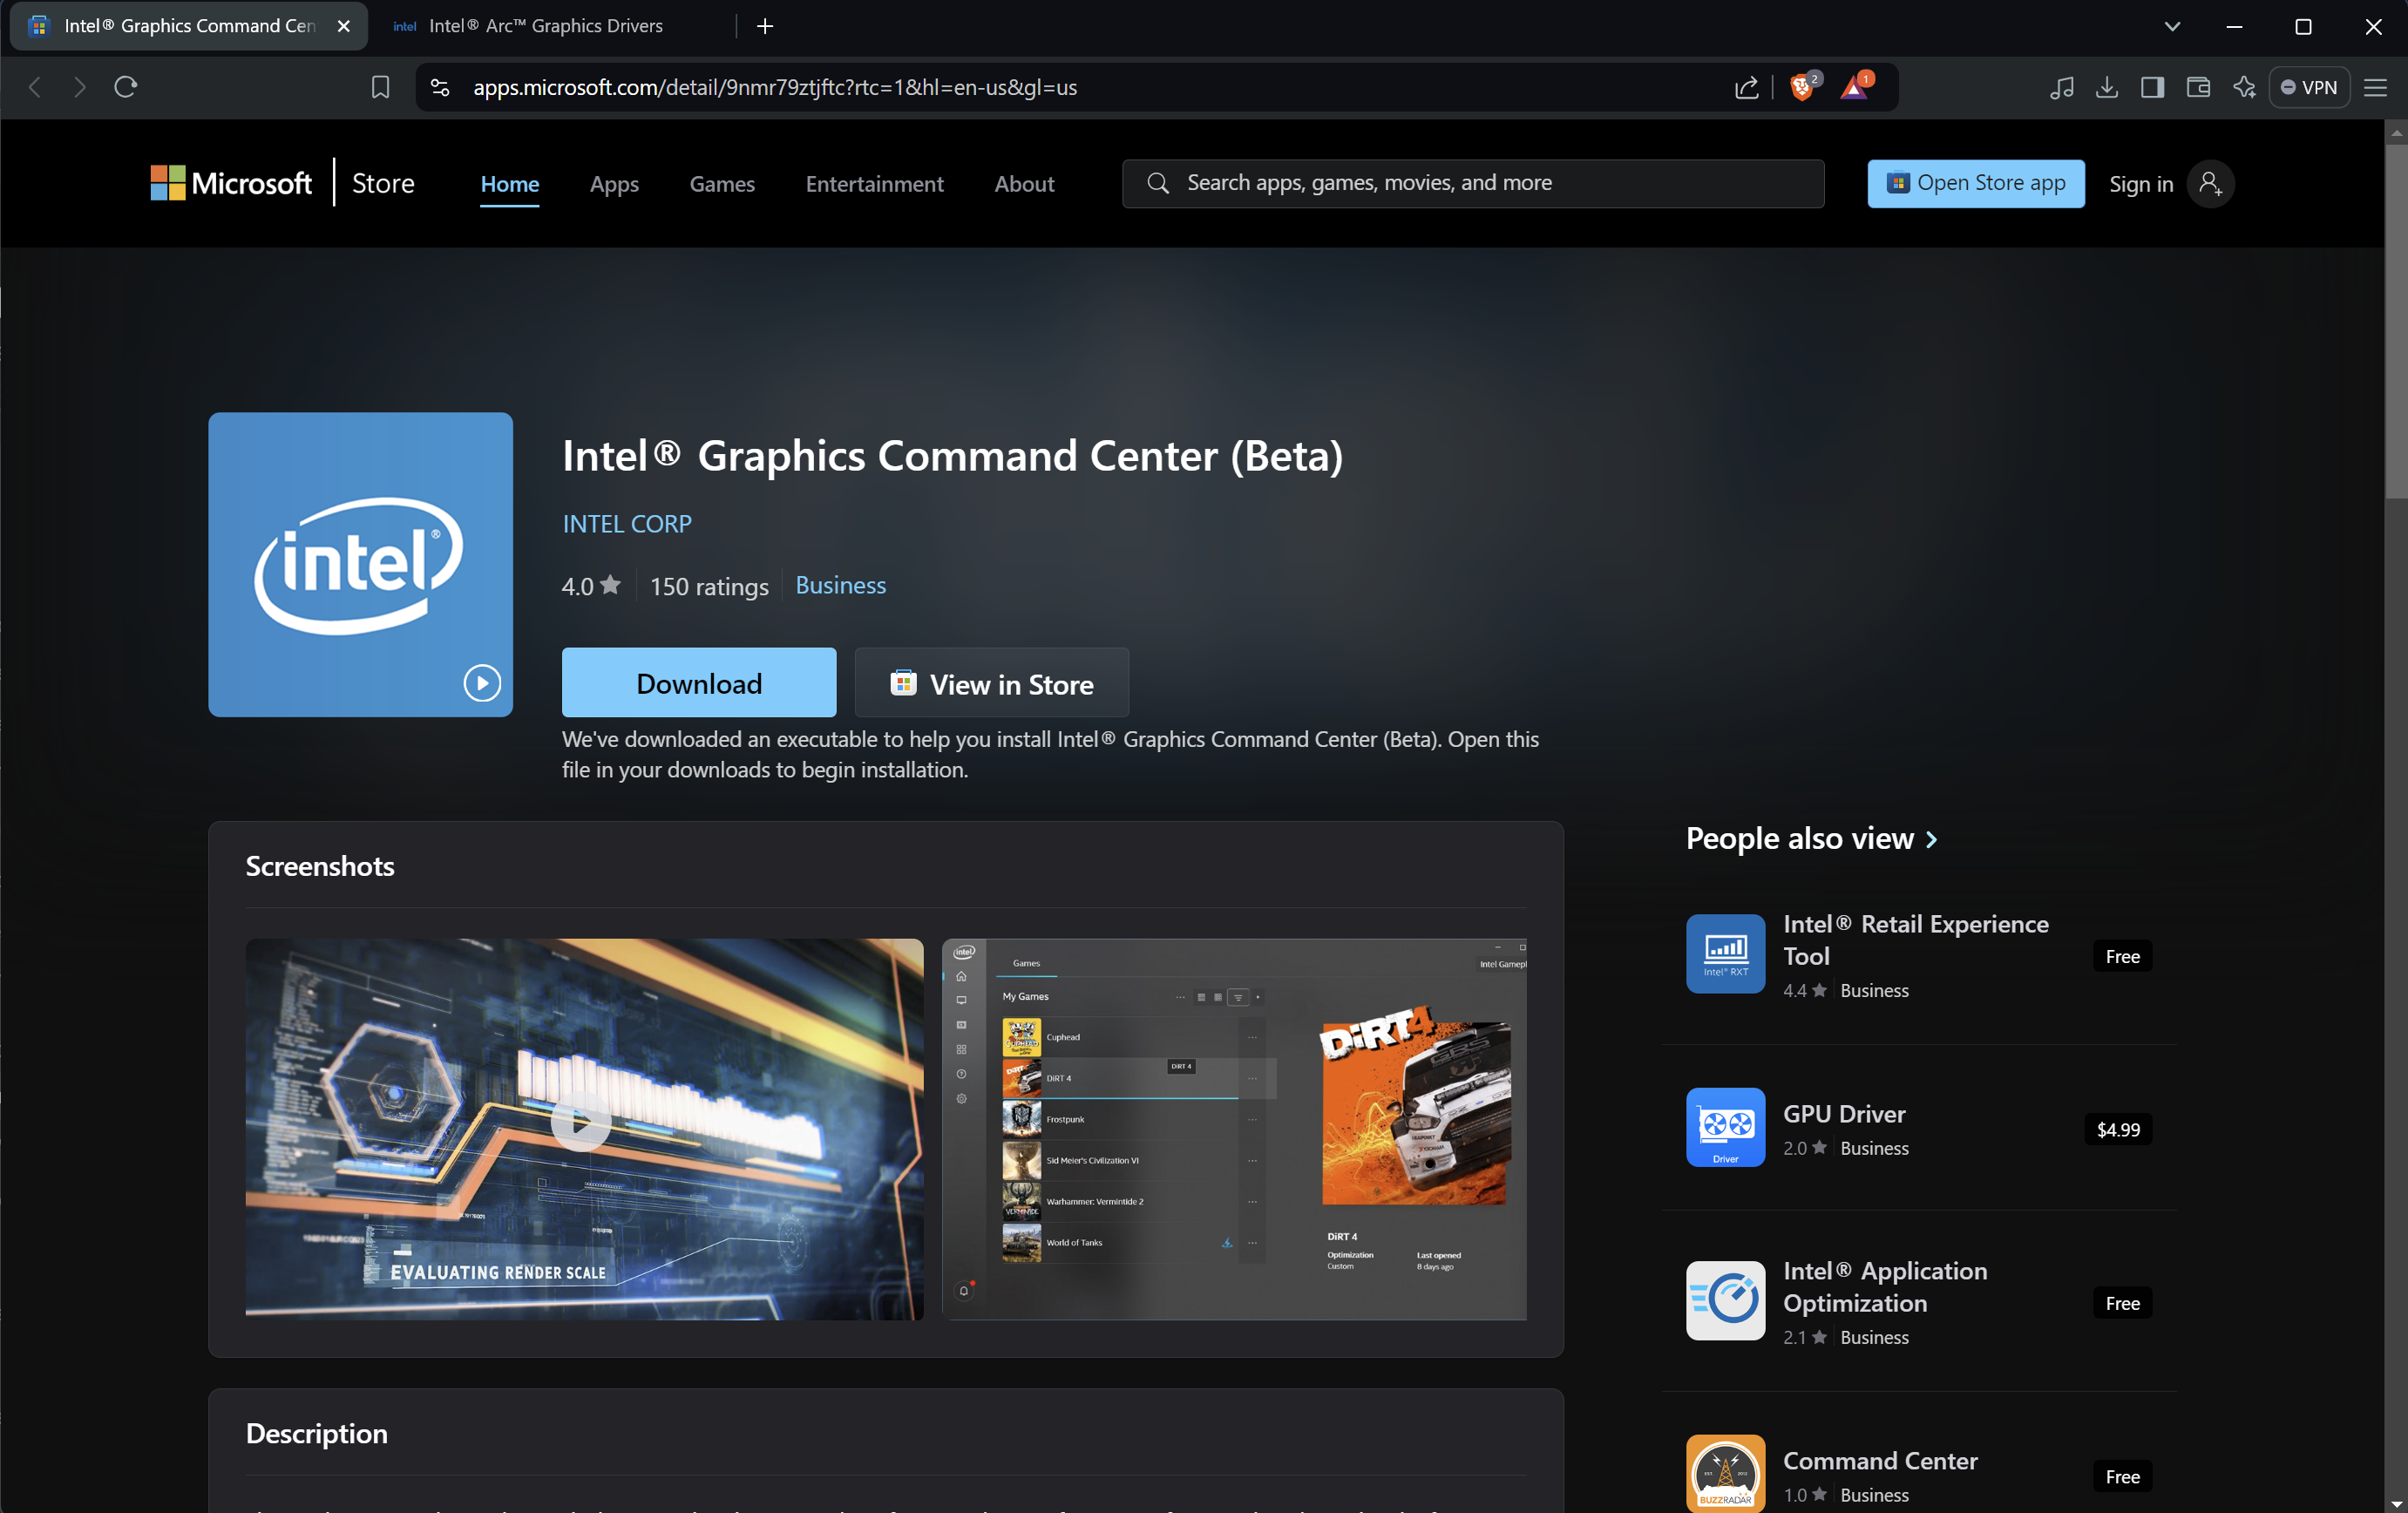Click the blue Download button
The image size is (2408, 1513).
pos(698,683)
